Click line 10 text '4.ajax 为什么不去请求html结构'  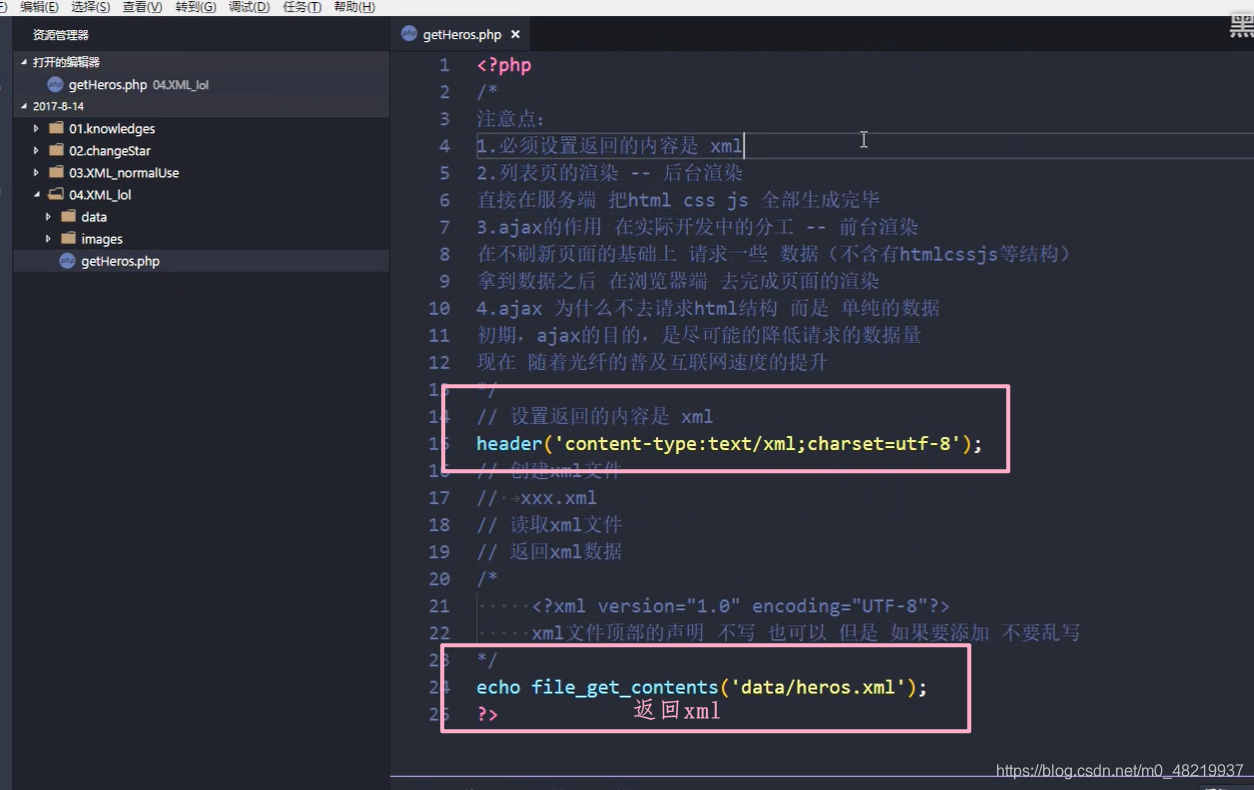tap(627, 308)
